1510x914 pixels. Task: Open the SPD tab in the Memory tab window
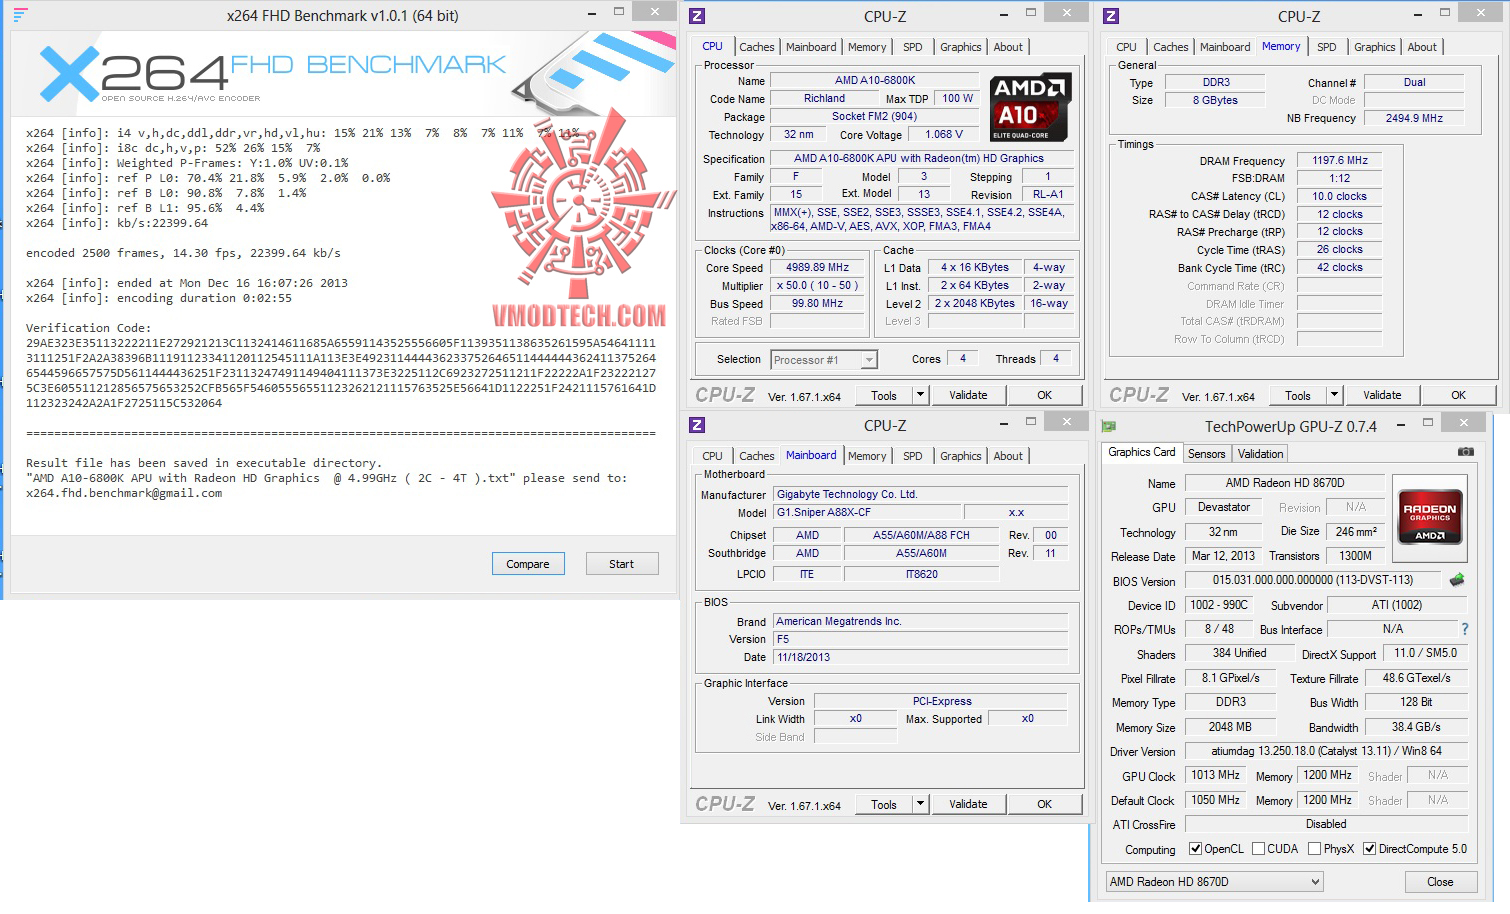(1326, 47)
